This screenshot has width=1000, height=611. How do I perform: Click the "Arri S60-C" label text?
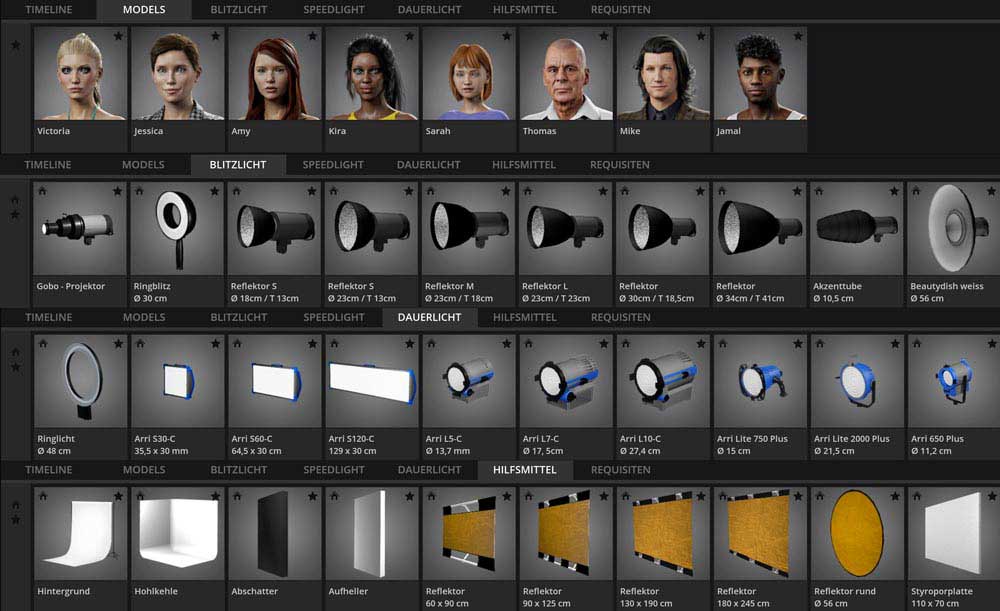(x=252, y=439)
